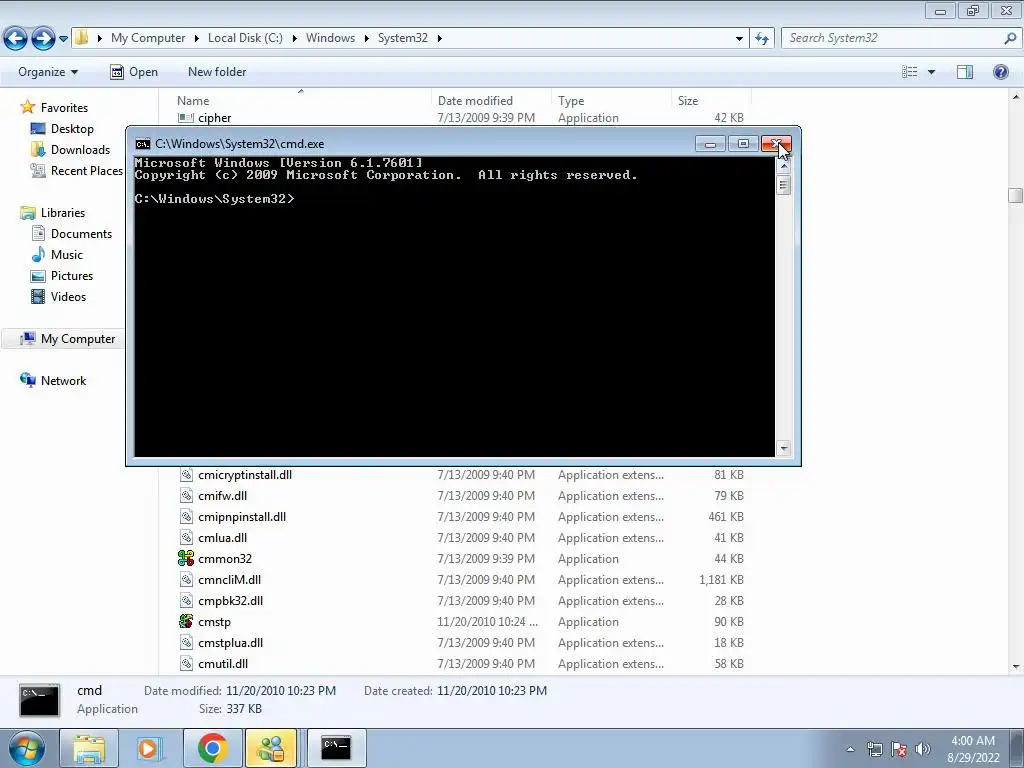
Task: Select My Computer in the address breadcrumb
Action: click(148, 38)
